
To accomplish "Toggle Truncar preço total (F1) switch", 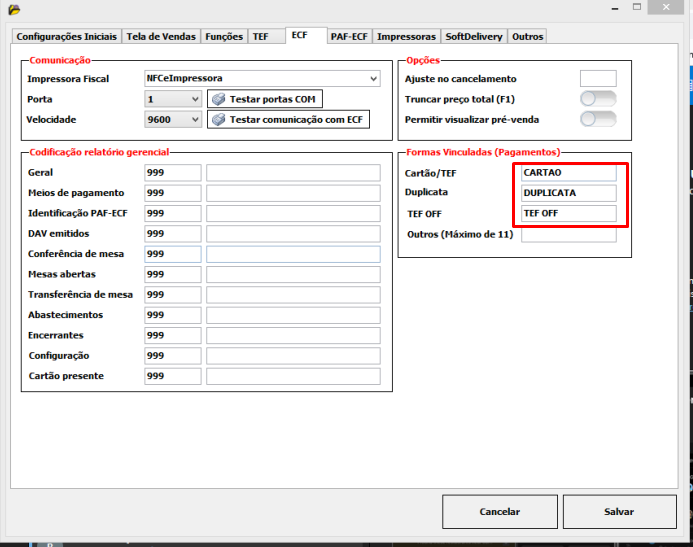I will pos(598,99).
